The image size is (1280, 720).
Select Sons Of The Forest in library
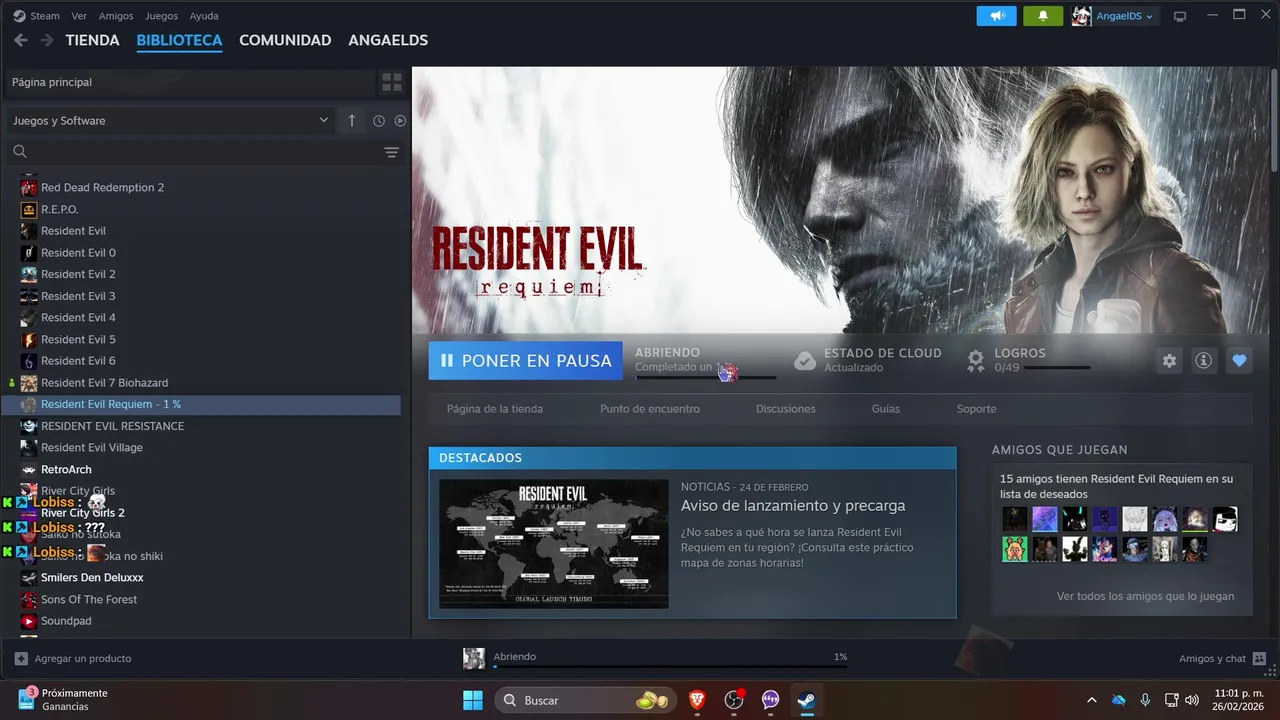coord(89,599)
